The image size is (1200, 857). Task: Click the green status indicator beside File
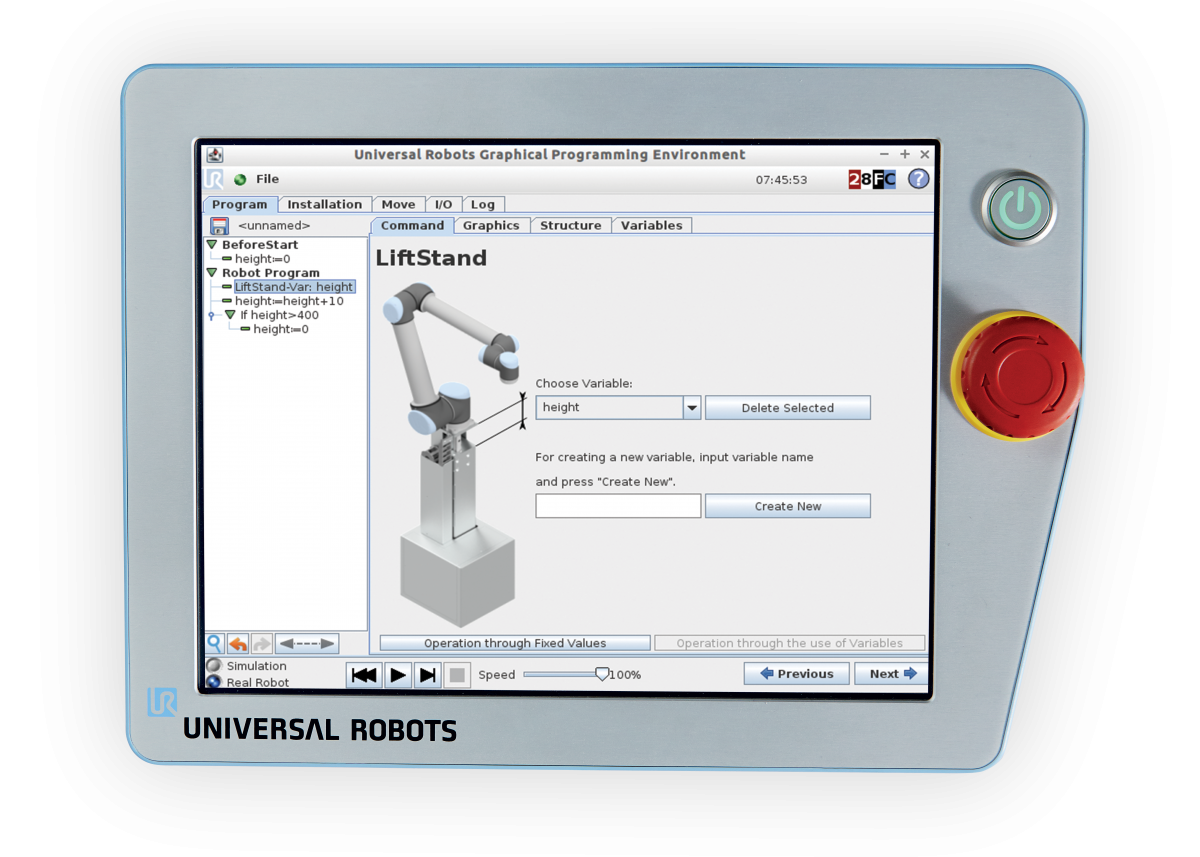[240, 180]
